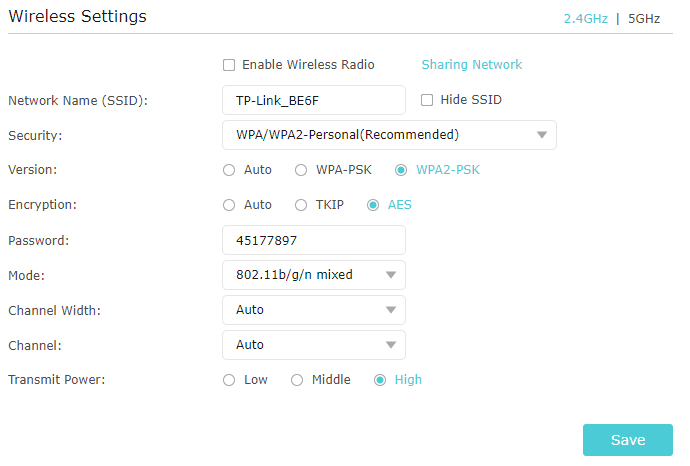Expand the Mode dropdown

pyautogui.click(x=313, y=275)
